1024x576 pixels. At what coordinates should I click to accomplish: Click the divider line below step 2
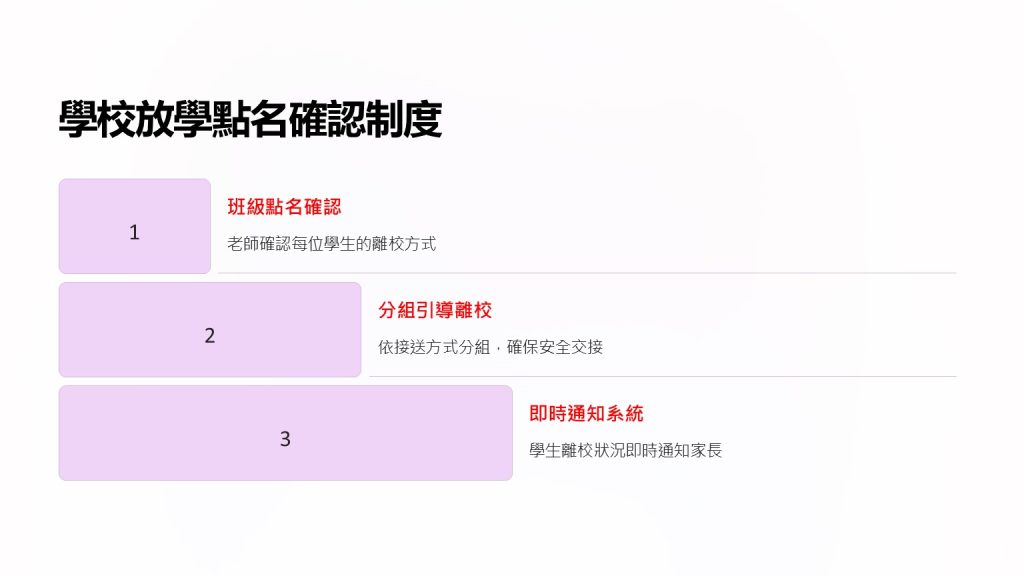(662, 376)
